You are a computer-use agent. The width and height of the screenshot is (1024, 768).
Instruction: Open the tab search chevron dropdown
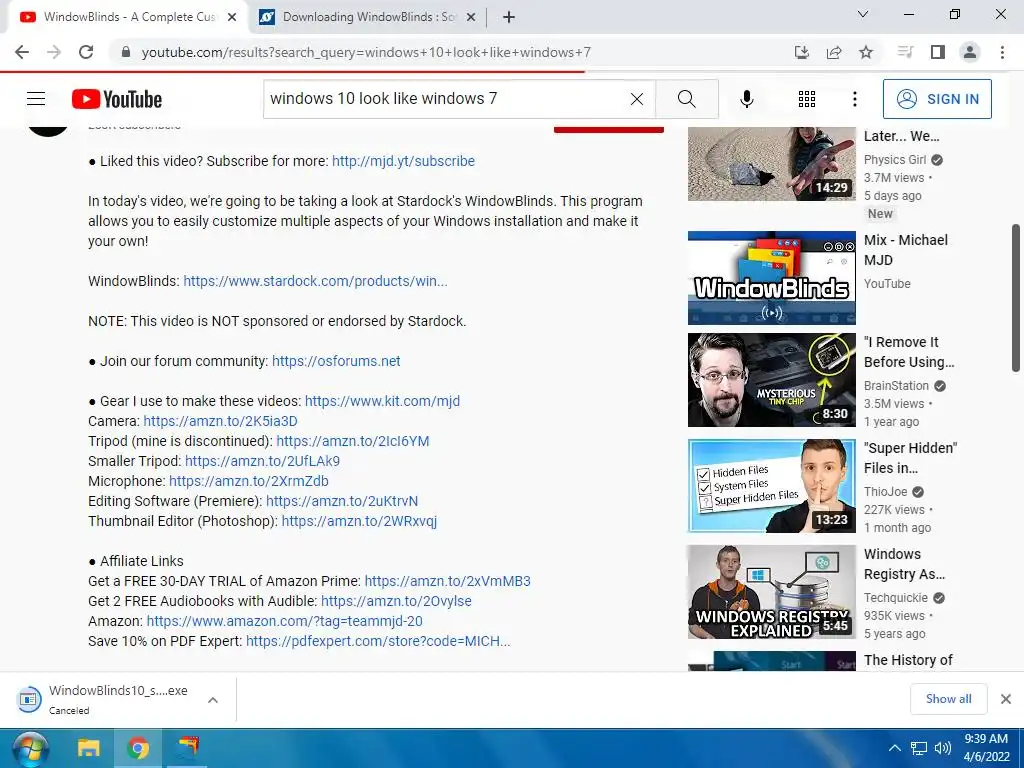click(863, 14)
